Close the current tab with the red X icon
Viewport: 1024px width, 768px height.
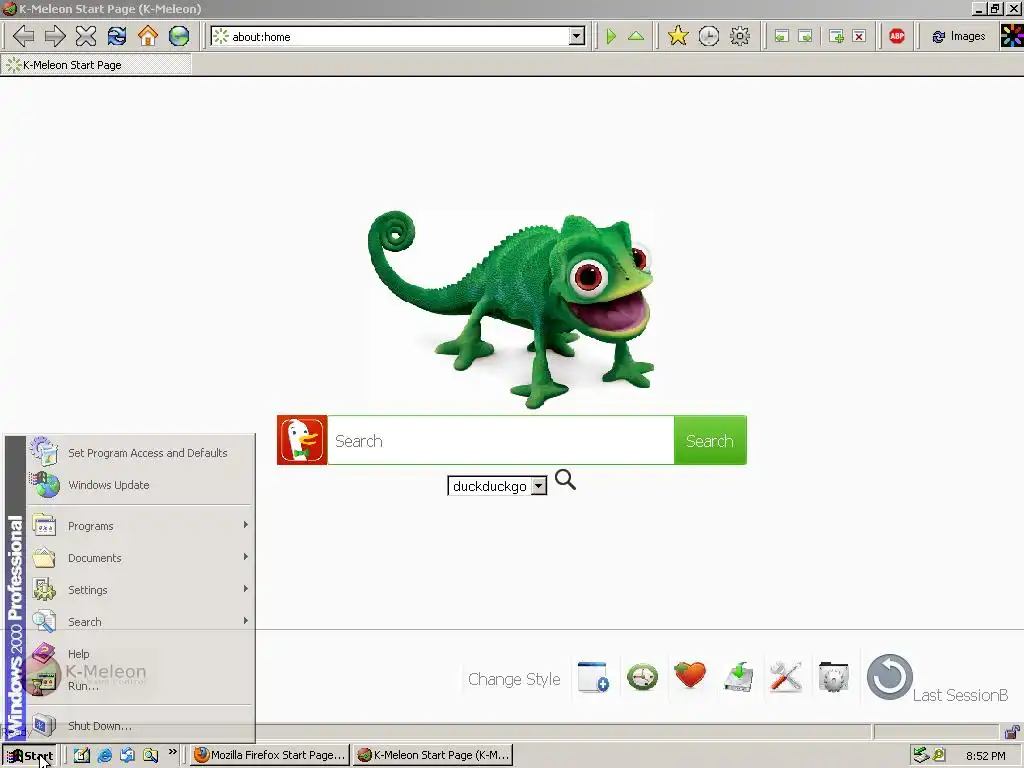pos(859,37)
